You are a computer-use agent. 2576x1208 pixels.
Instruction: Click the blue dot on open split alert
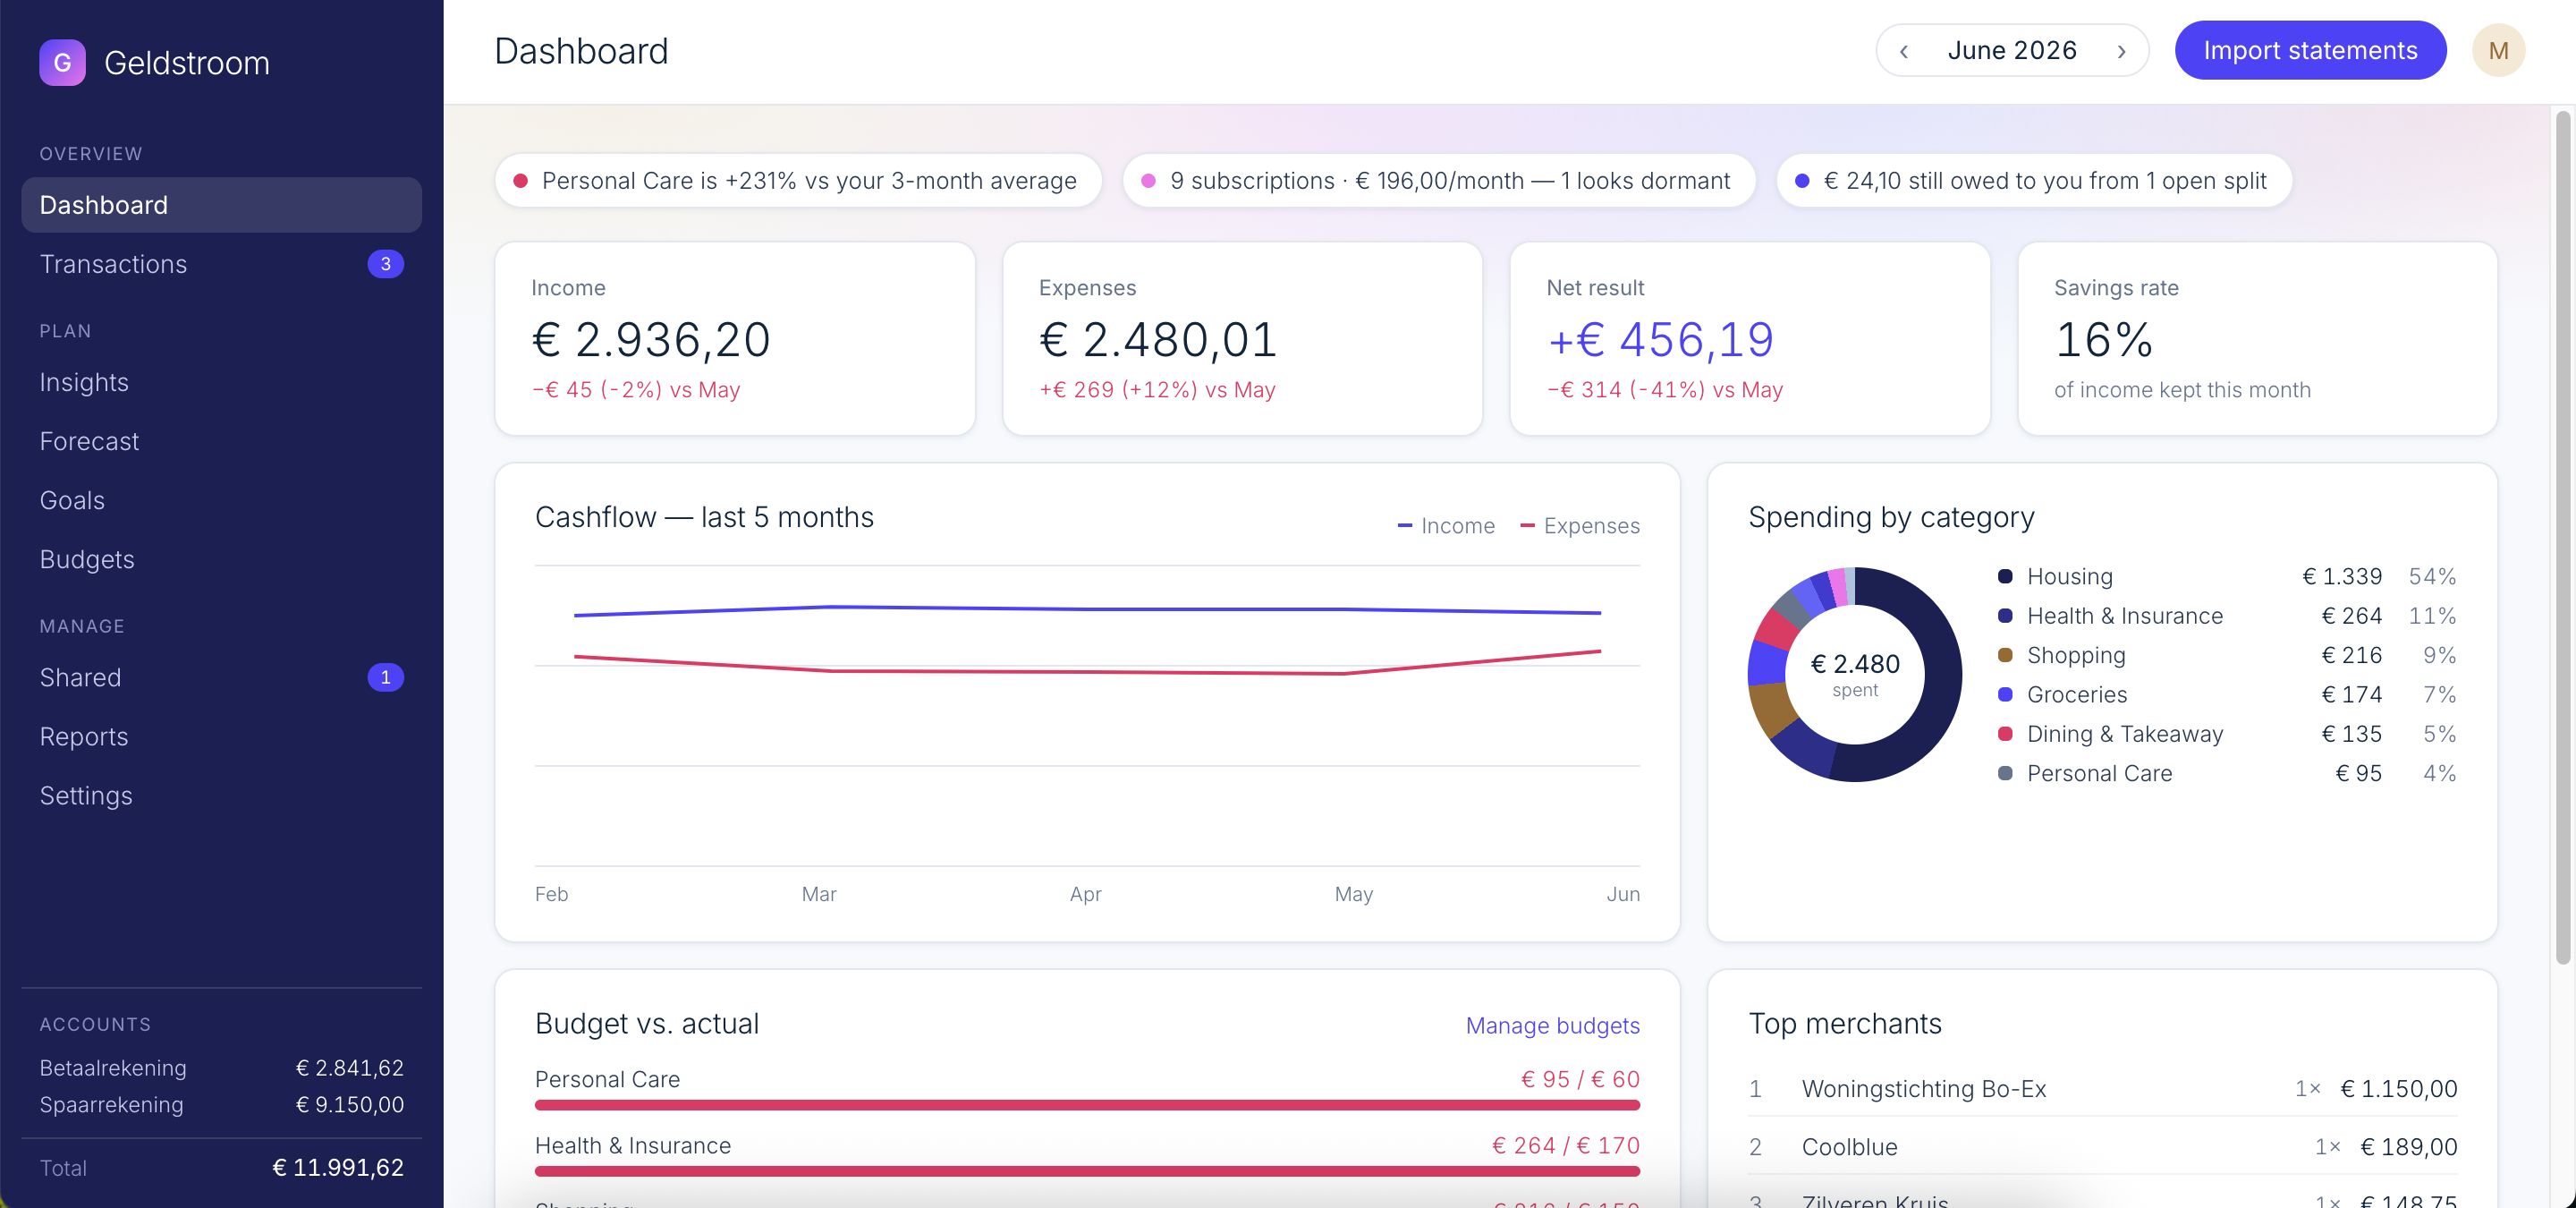click(1802, 181)
